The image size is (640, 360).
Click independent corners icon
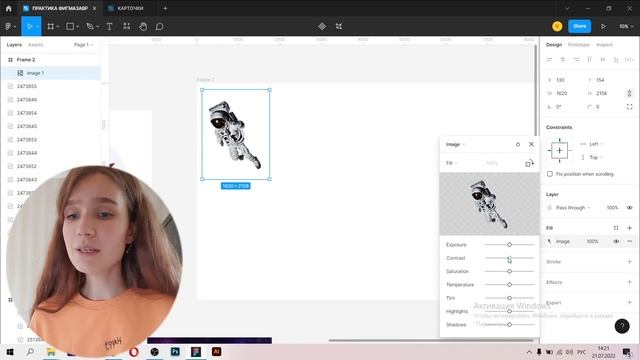[629, 107]
